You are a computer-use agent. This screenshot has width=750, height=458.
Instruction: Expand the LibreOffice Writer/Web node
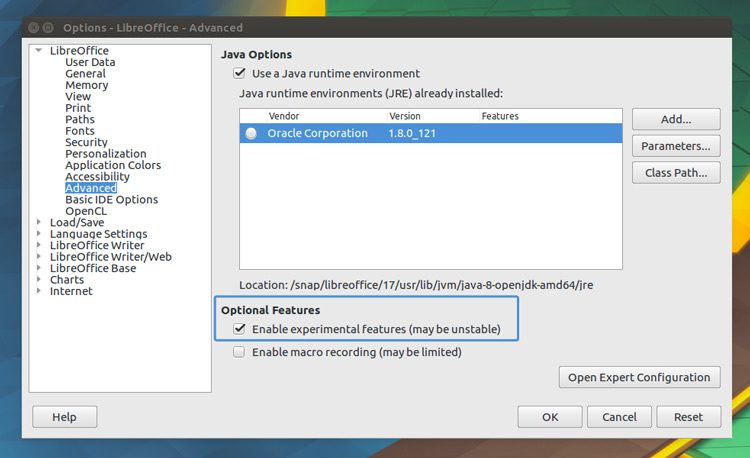[39, 256]
